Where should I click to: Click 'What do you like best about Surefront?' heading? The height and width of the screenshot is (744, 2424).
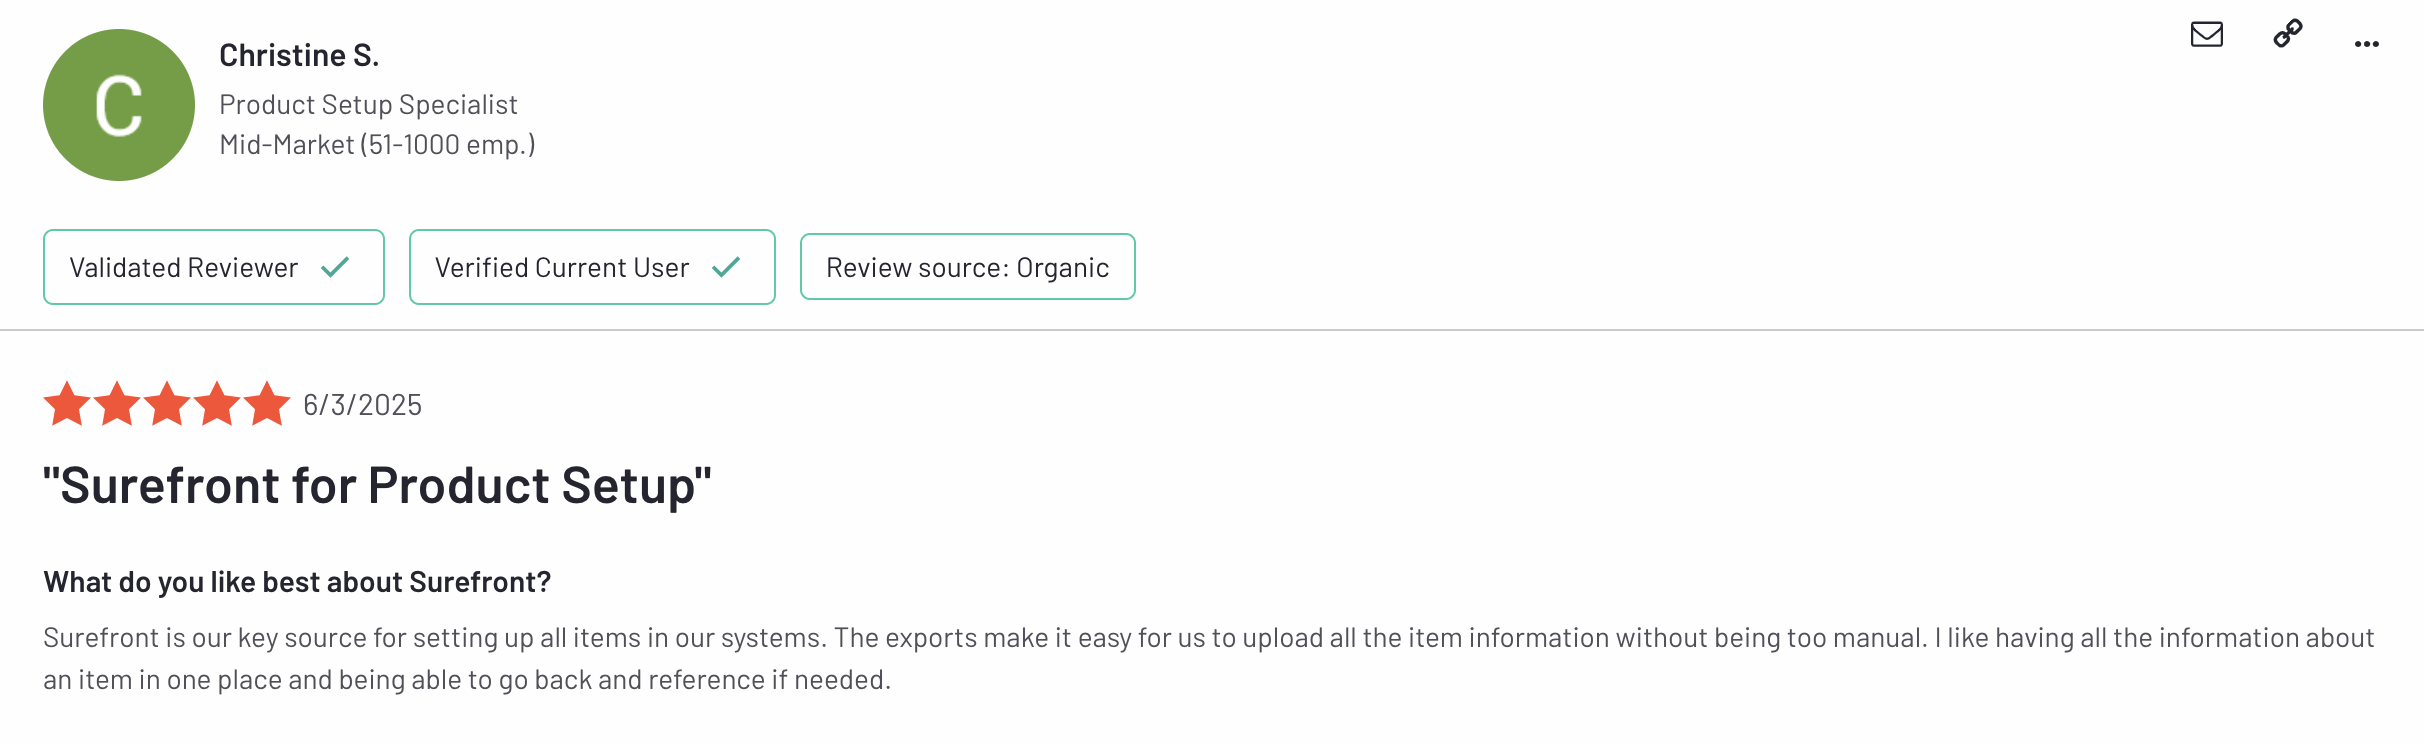(x=297, y=582)
